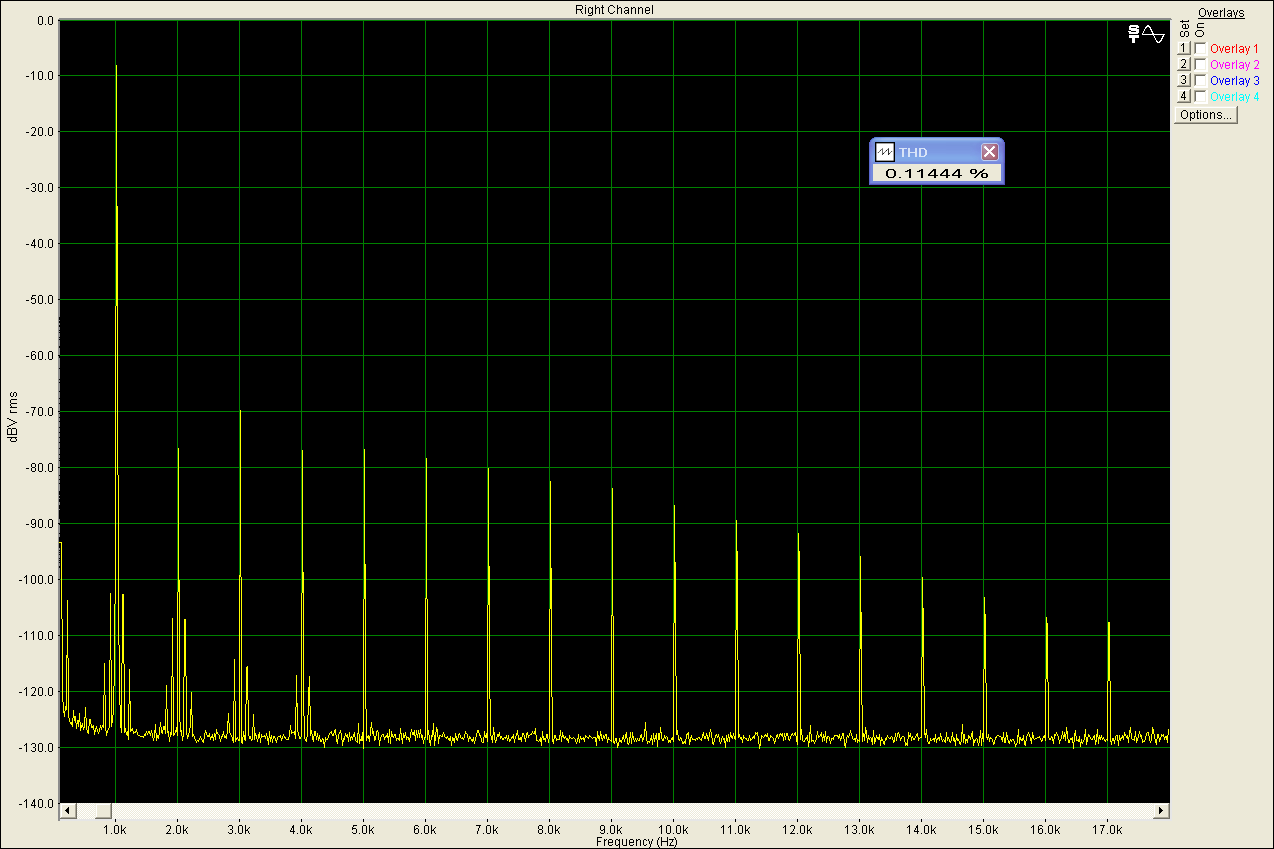Click the sine wave icon on graph

1153,34
